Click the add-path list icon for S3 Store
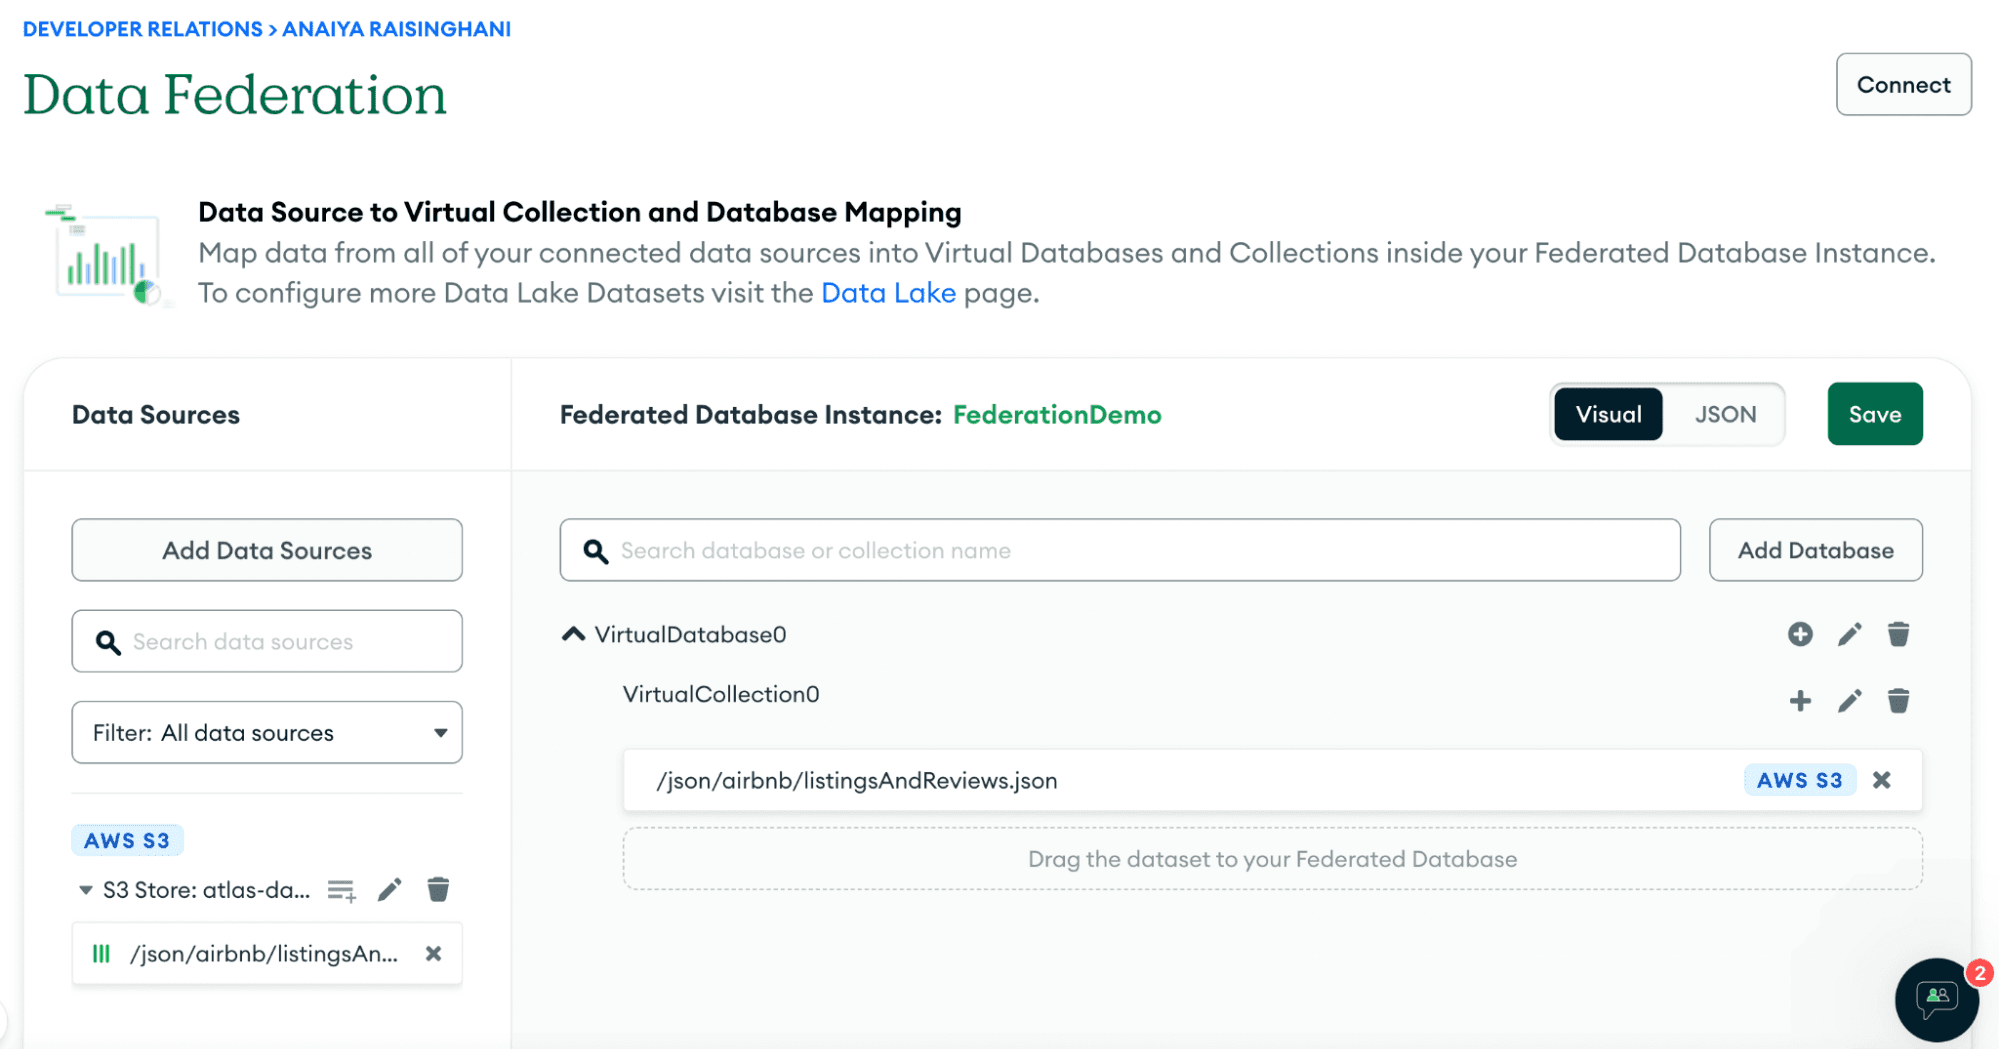1999x1050 pixels. (341, 890)
